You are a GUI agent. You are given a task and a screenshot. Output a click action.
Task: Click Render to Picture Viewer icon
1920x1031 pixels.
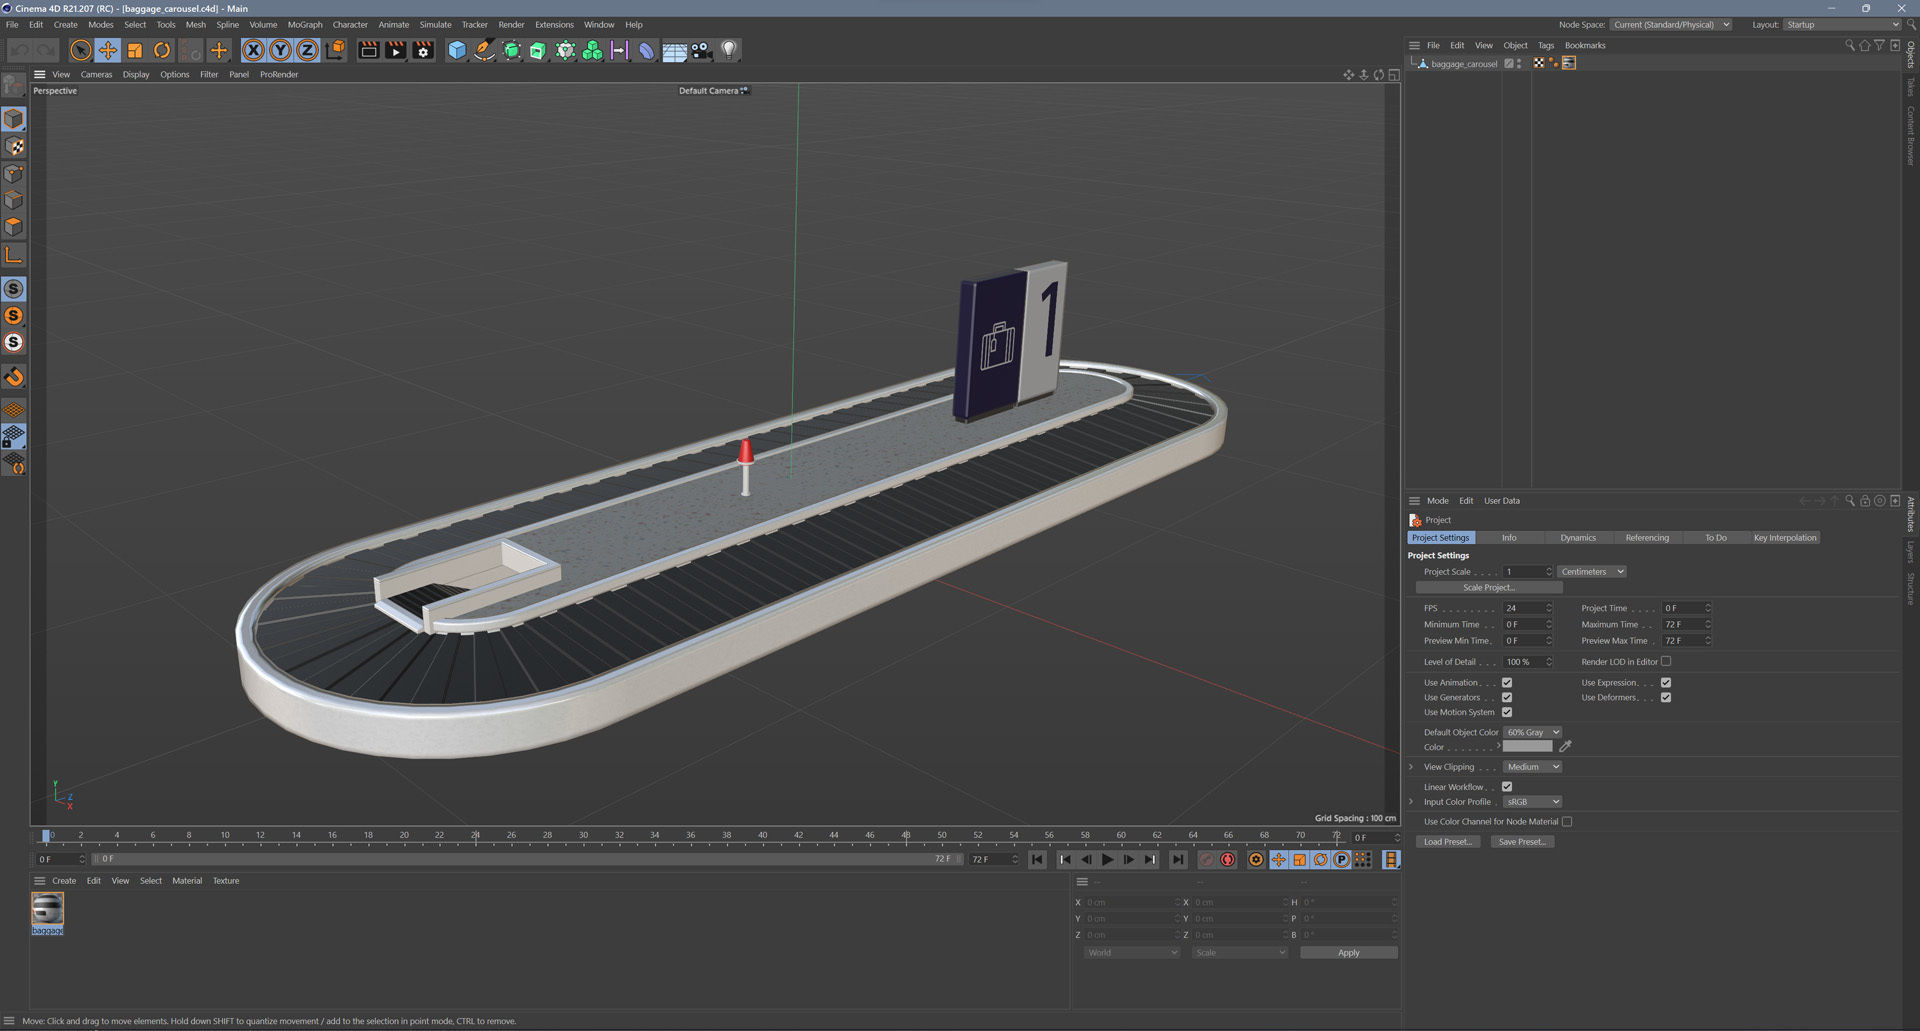pos(396,50)
